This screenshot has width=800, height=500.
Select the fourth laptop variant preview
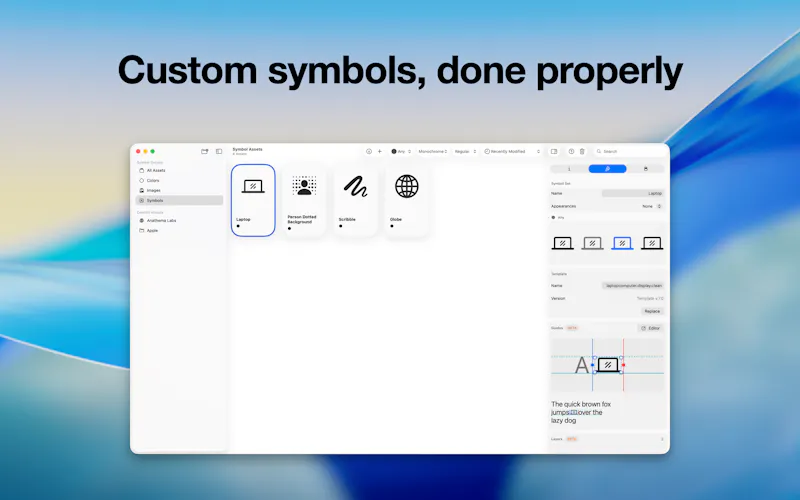652,243
